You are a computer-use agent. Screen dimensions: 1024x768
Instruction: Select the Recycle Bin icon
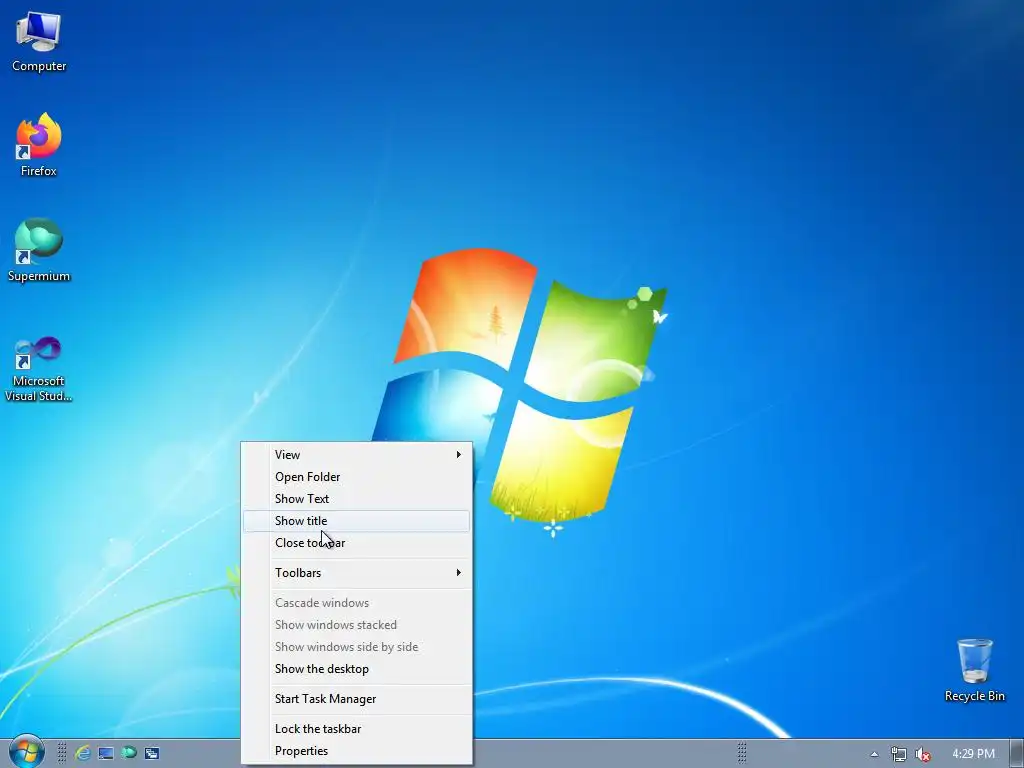click(x=974, y=671)
